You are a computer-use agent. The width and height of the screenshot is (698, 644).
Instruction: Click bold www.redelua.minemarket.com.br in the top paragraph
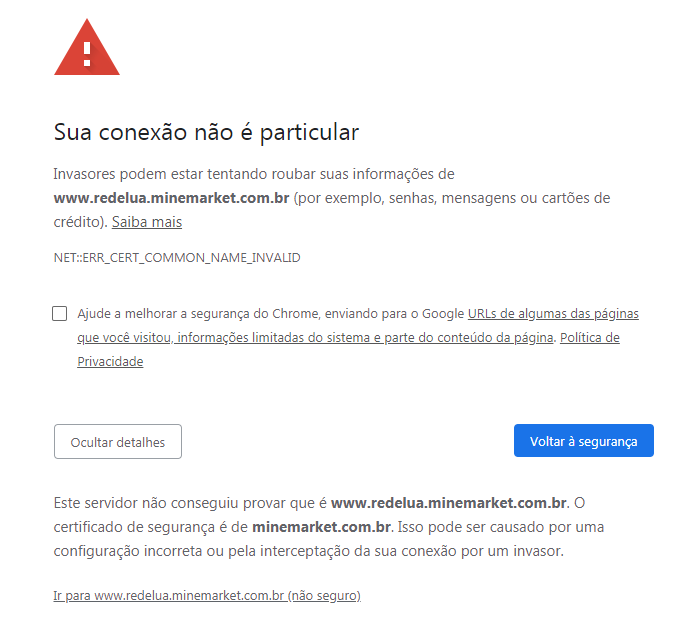pos(171,198)
